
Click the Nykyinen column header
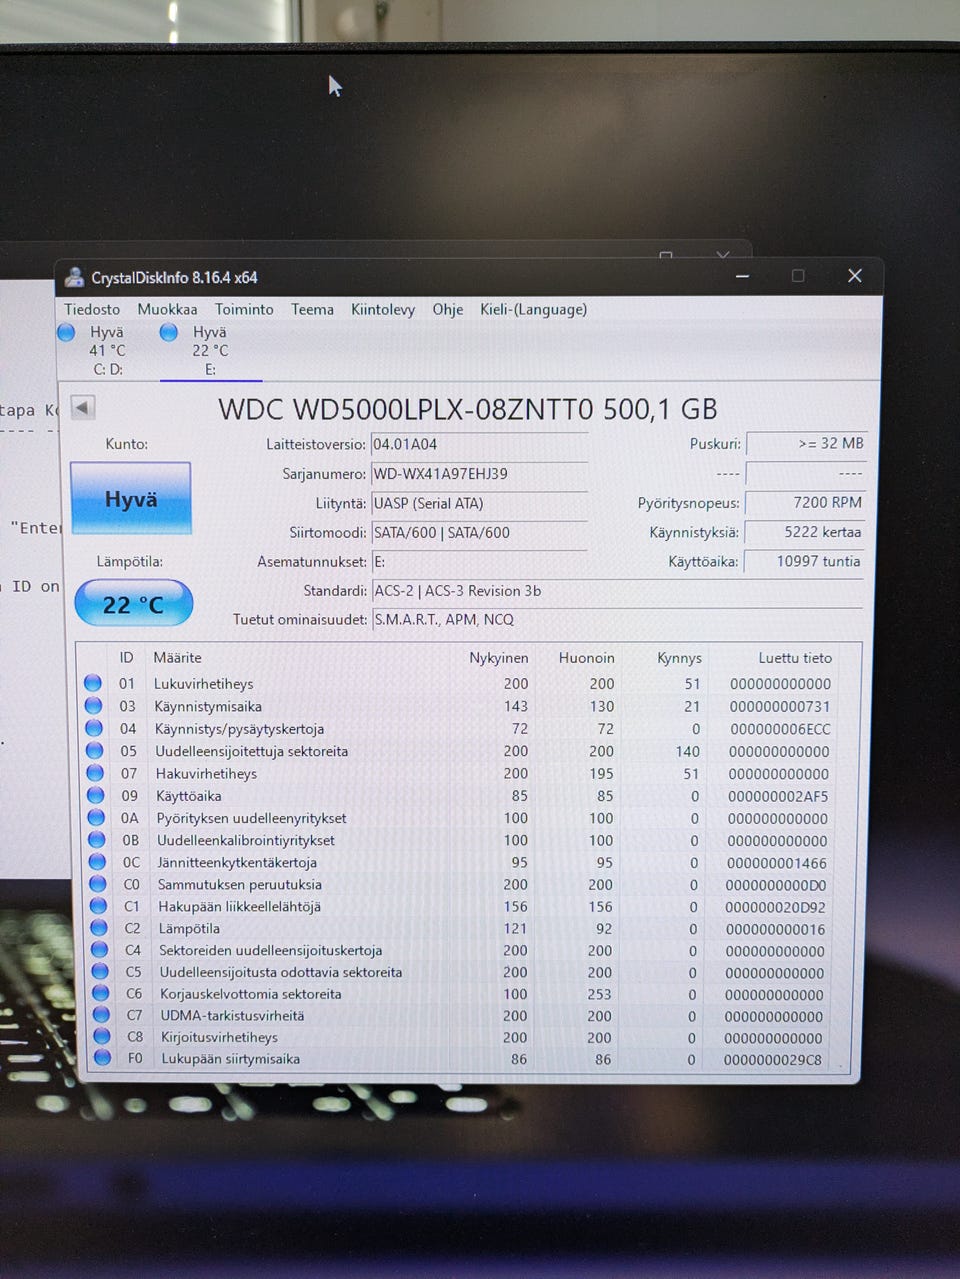pyautogui.click(x=499, y=658)
